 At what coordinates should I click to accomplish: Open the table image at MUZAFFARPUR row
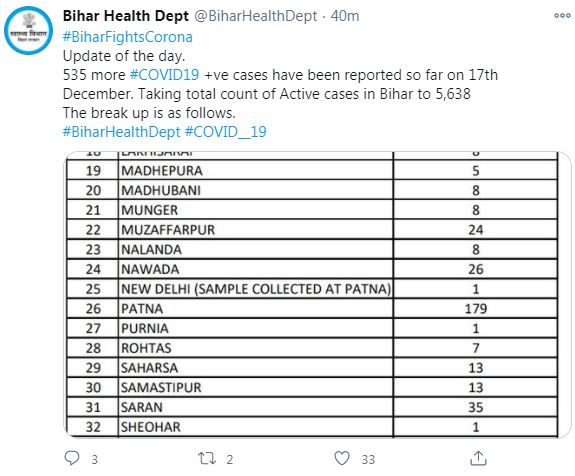312,230
